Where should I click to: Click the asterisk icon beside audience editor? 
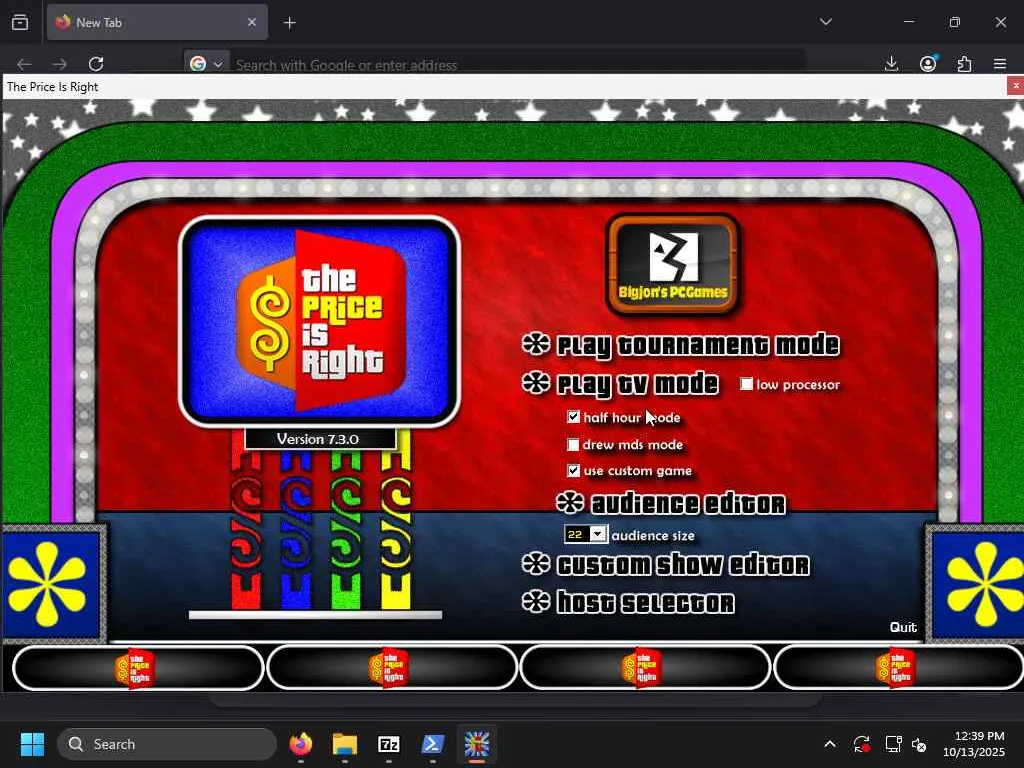(x=570, y=502)
